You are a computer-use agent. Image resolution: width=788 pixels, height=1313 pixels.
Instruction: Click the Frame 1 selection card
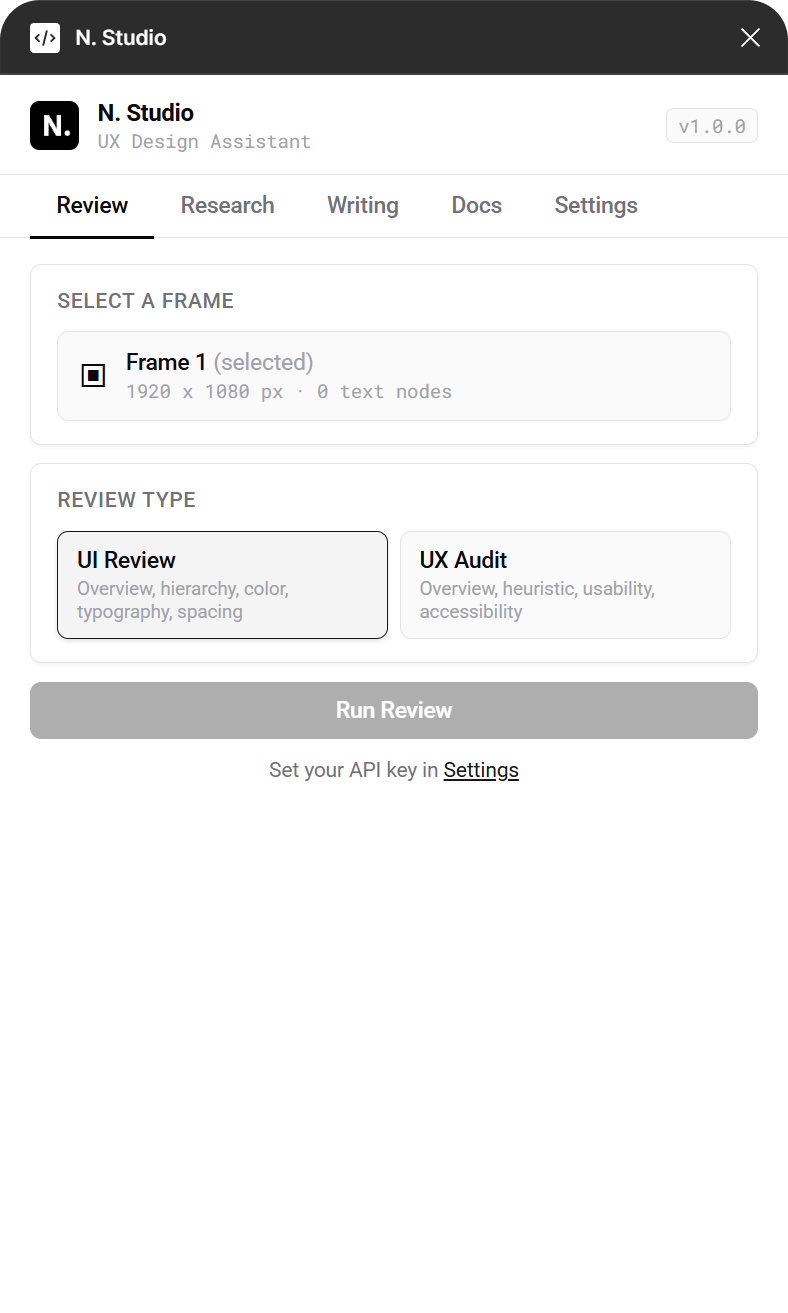coord(393,375)
